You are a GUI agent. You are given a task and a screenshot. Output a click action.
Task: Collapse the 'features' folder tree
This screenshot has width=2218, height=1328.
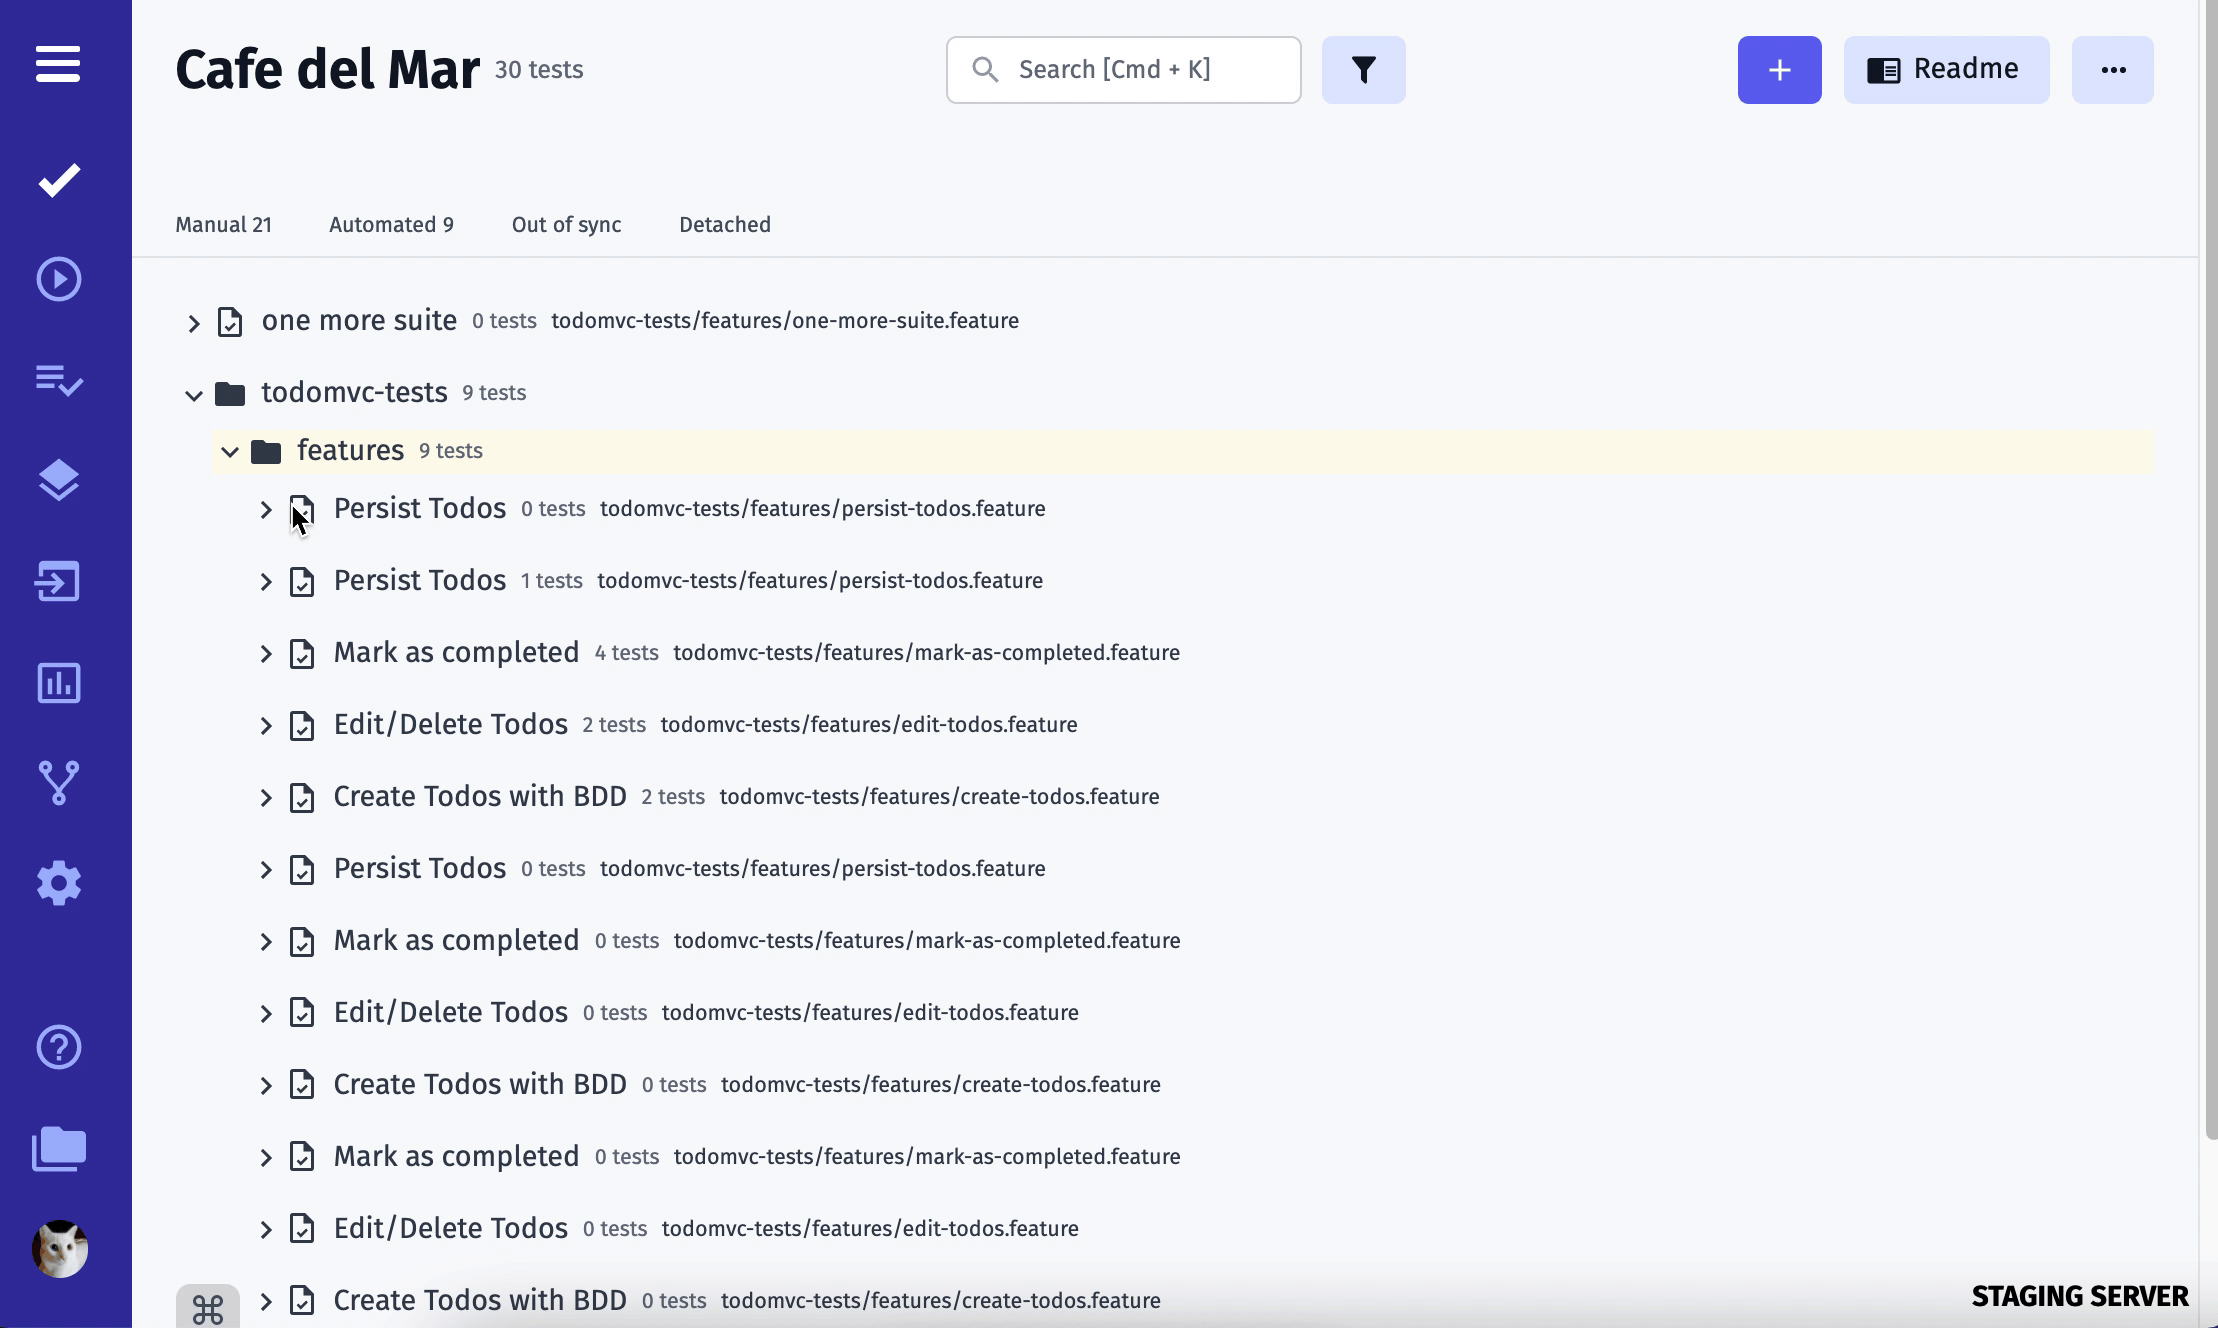pyautogui.click(x=228, y=451)
